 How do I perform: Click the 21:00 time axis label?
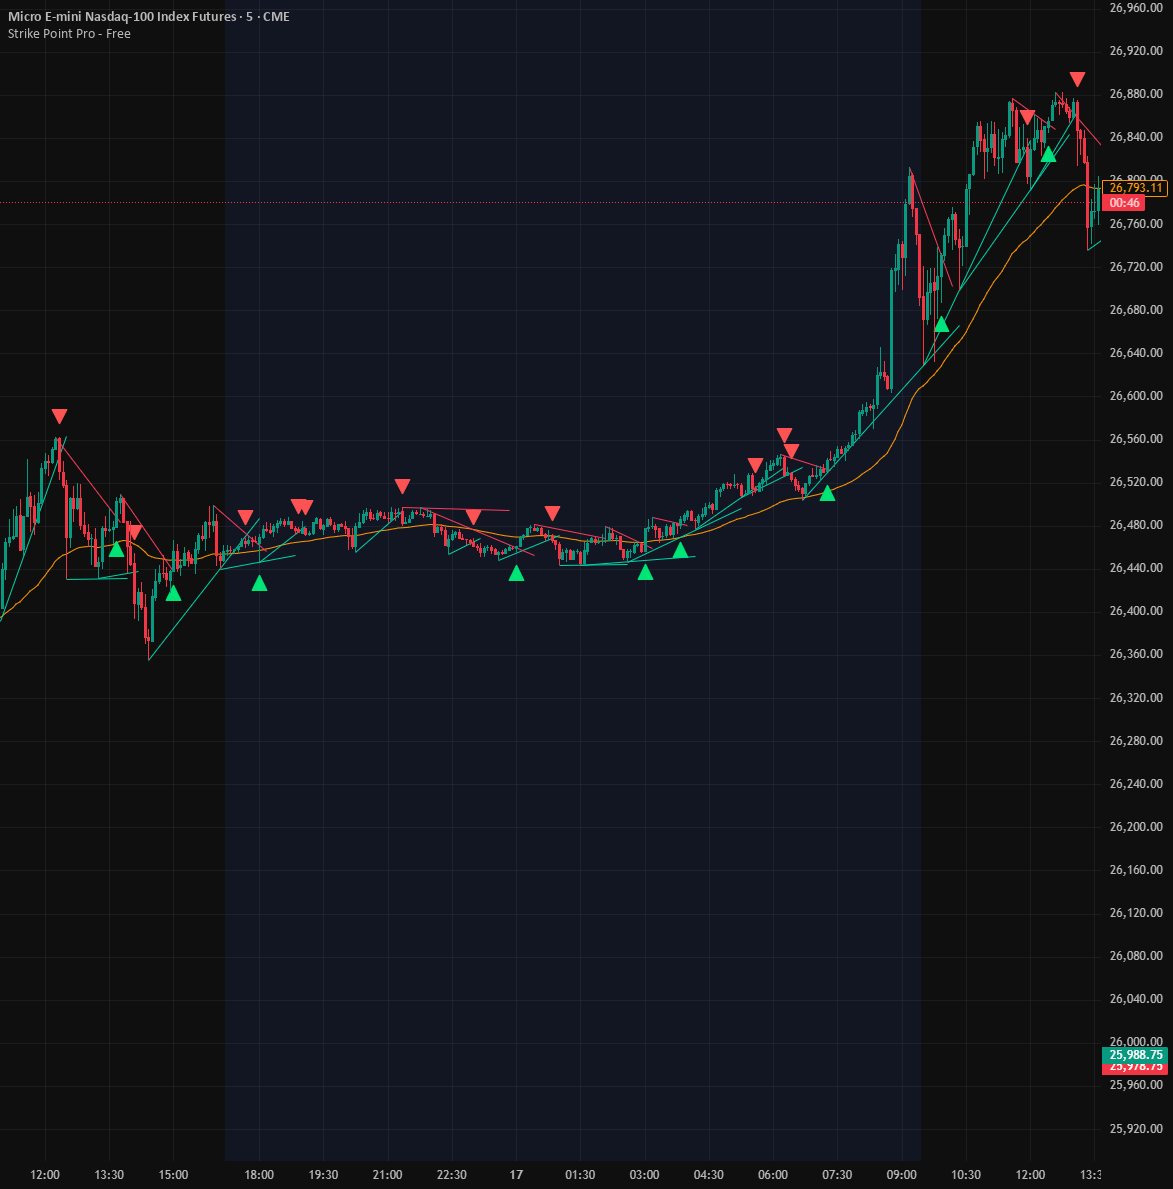pos(387,1175)
